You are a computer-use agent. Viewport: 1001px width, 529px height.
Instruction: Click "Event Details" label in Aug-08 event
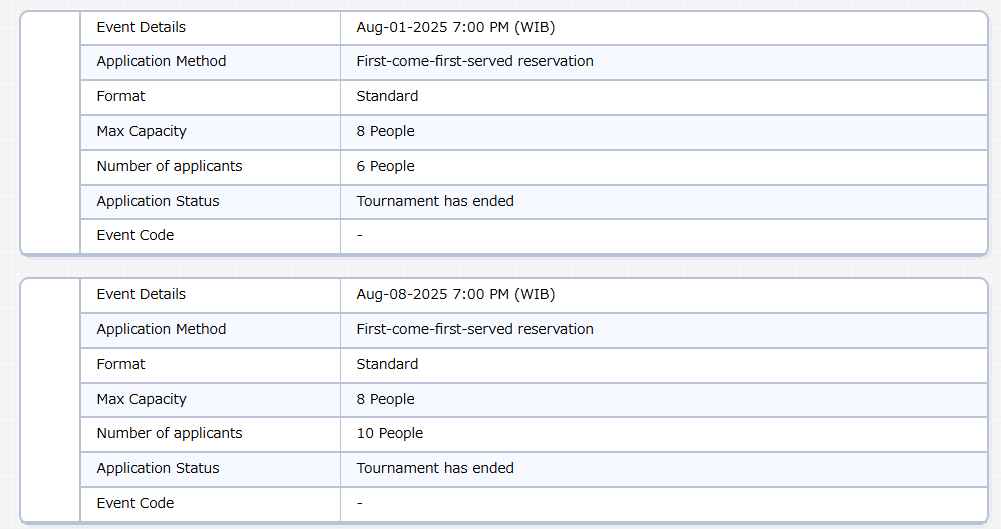[141, 294]
